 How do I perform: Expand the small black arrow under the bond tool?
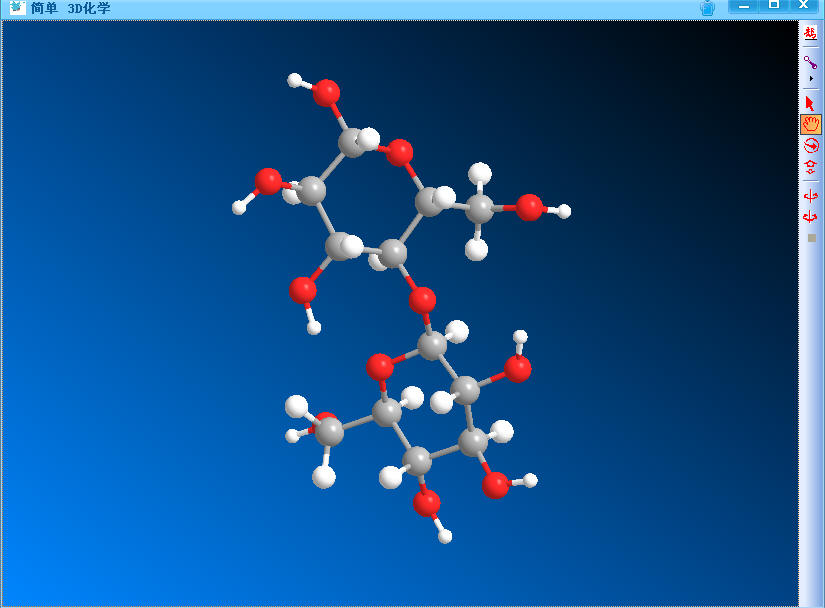coord(810,78)
